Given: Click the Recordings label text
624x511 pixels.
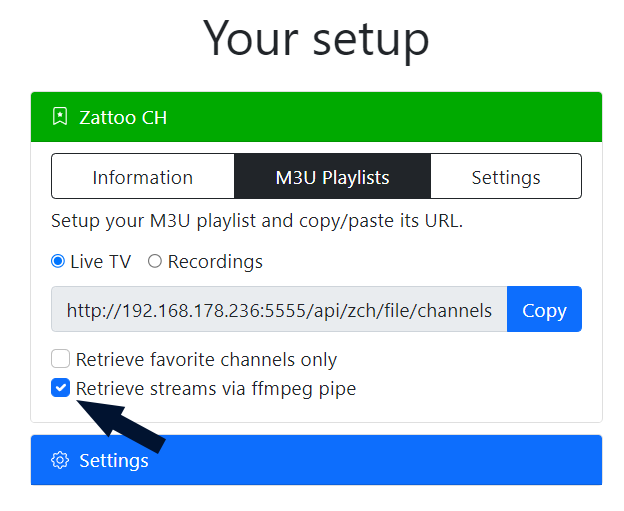Looking at the screenshot, I should (215, 262).
